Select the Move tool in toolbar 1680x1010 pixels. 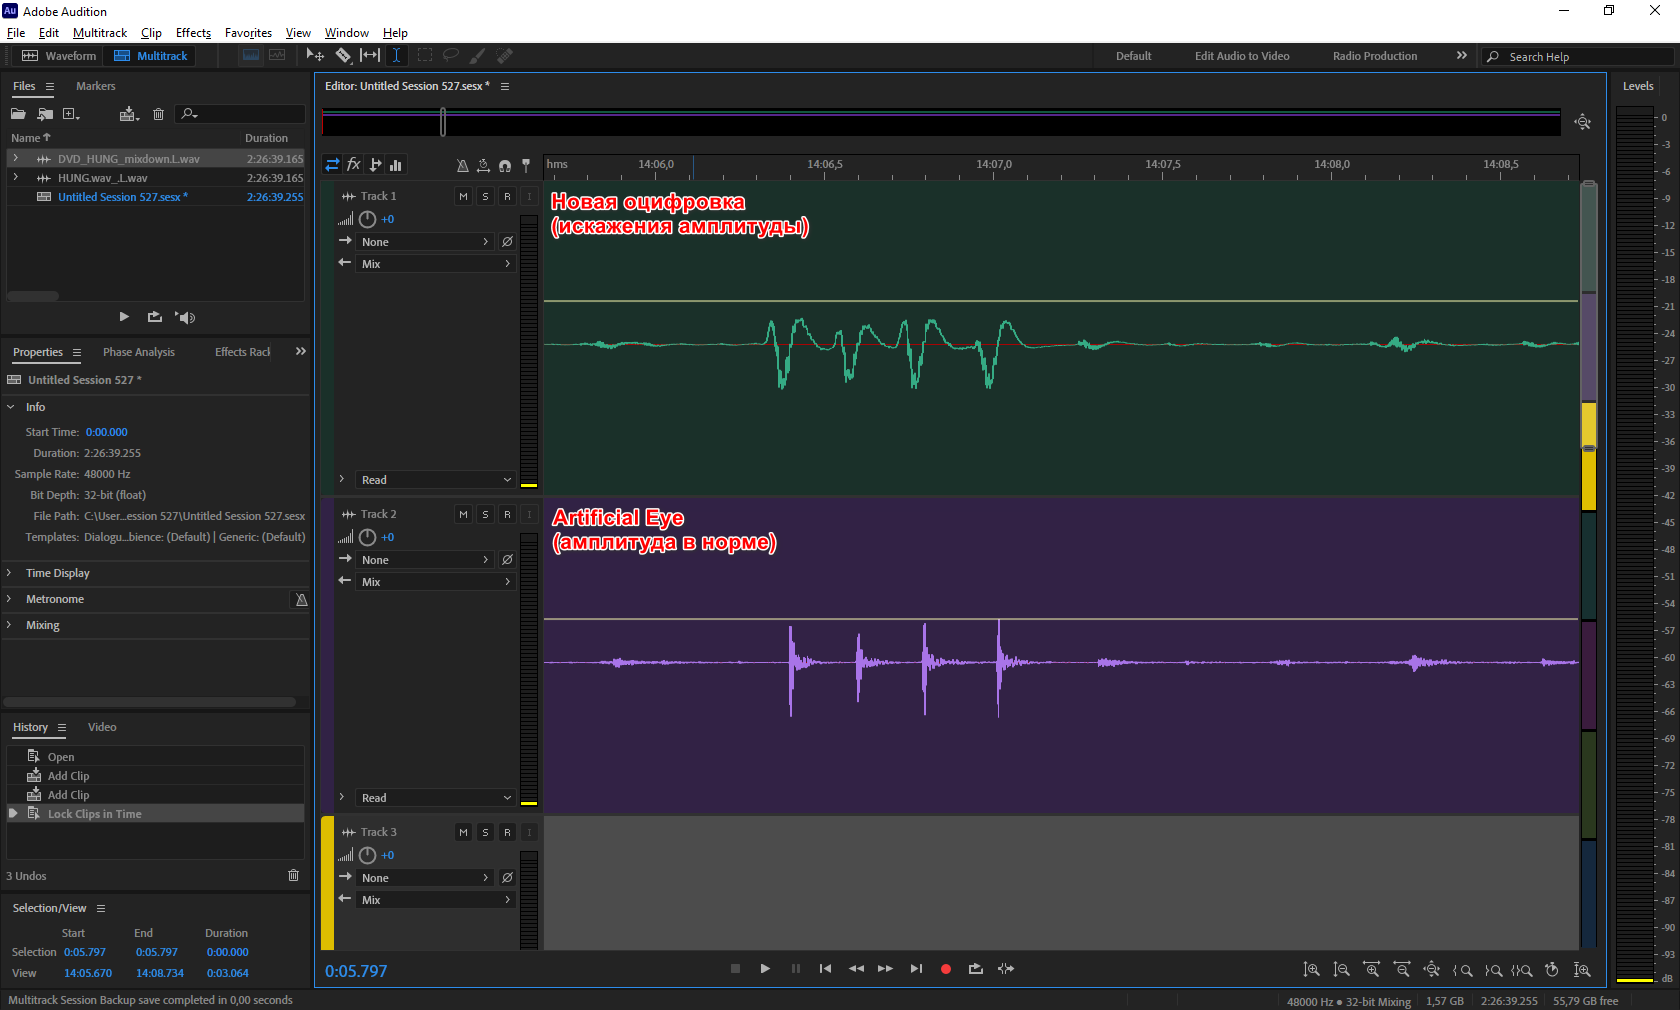tap(315, 56)
